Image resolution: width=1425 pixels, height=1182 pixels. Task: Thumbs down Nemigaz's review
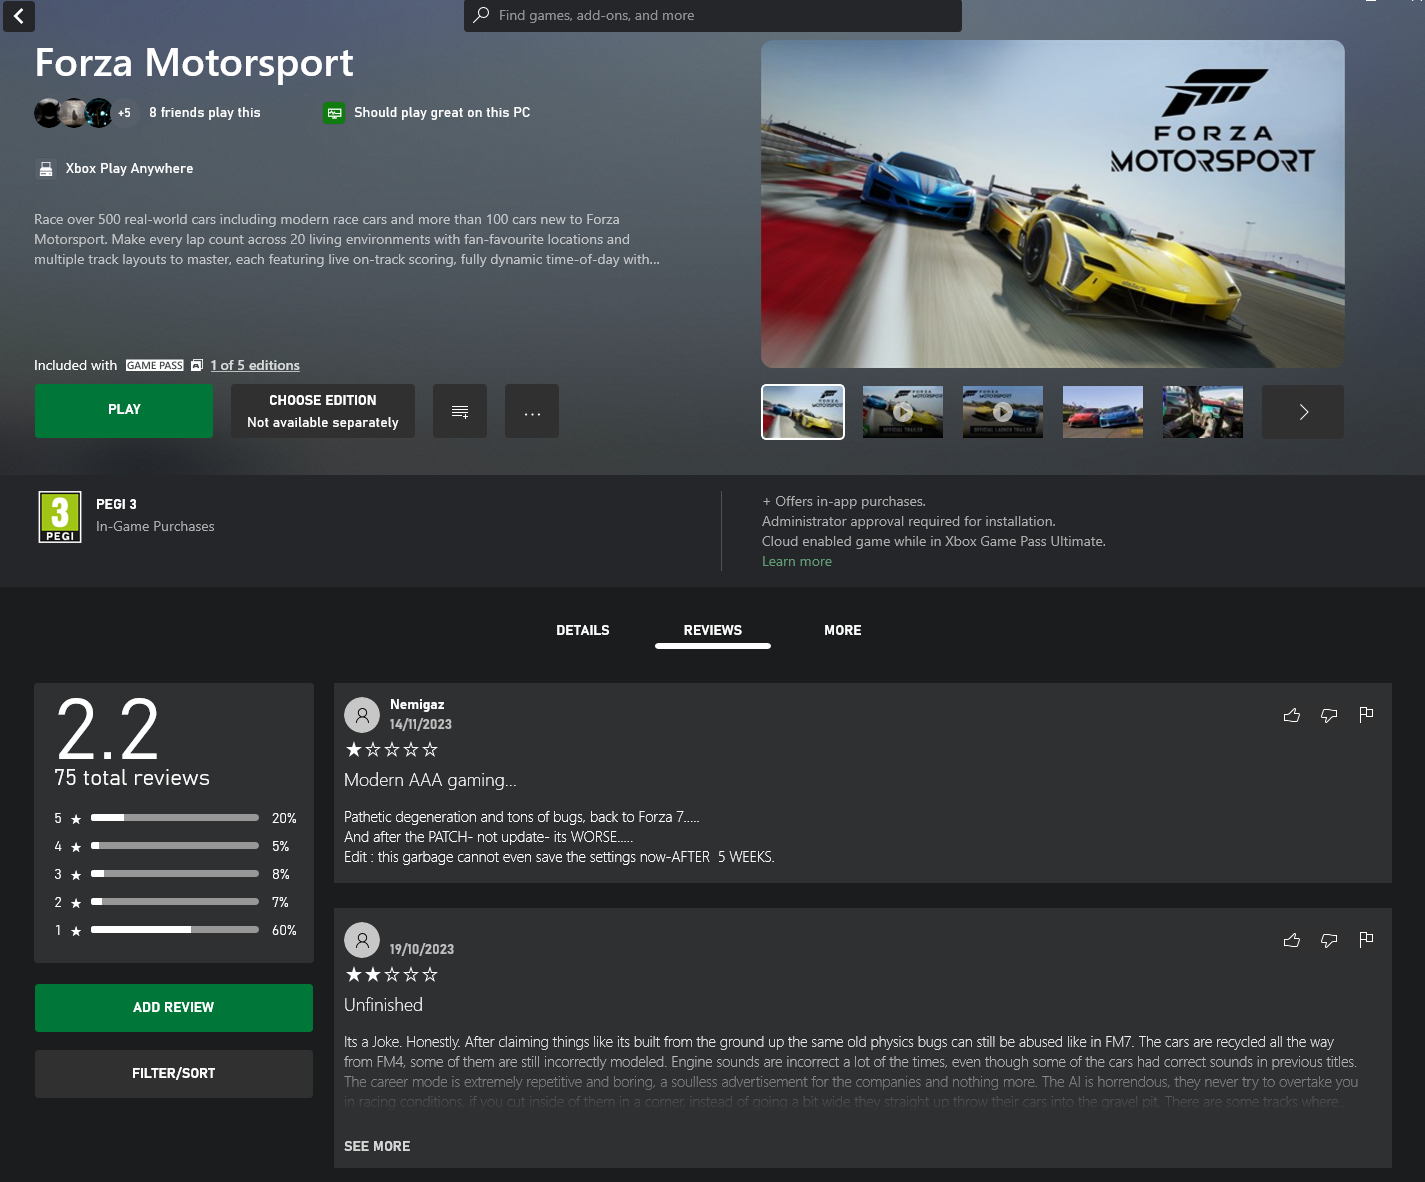click(x=1329, y=715)
